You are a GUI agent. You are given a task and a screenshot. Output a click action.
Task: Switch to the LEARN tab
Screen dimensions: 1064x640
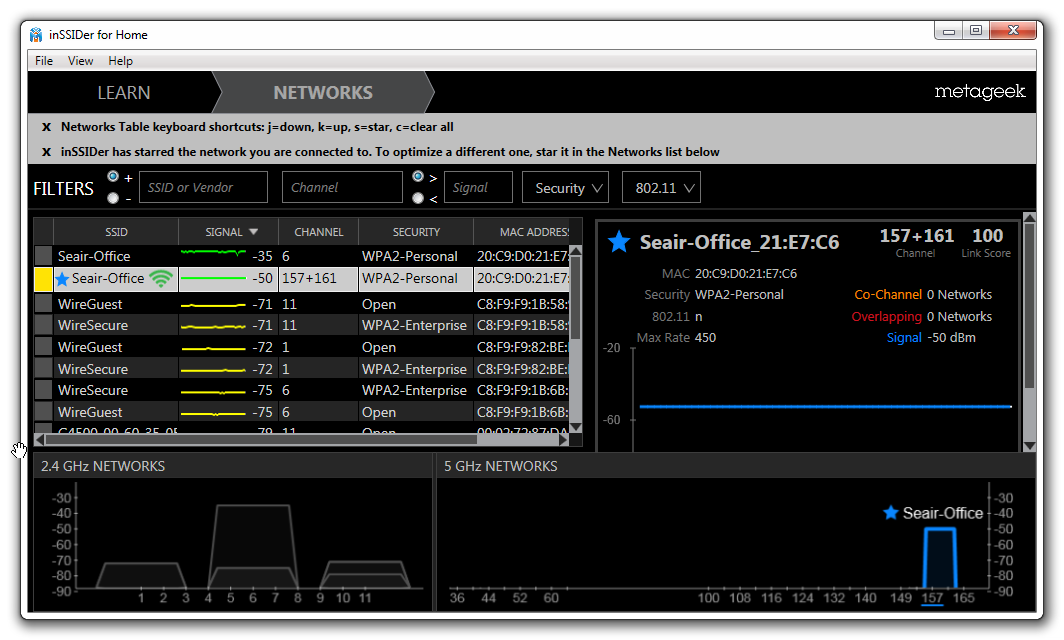(x=124, y=92)
